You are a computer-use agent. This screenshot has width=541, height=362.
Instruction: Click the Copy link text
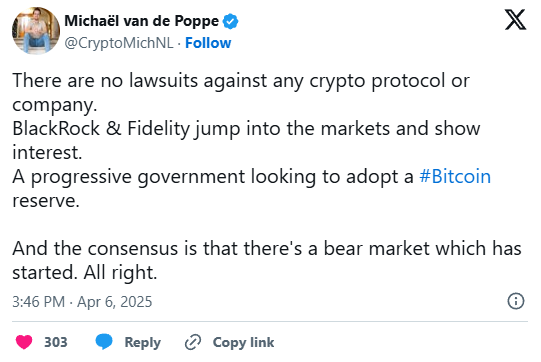pyautogui.click(x=243, y=342)
